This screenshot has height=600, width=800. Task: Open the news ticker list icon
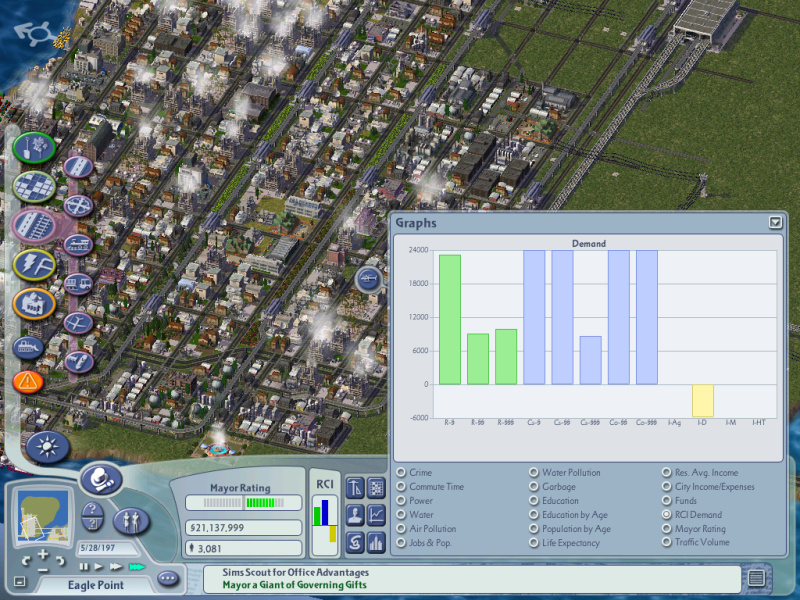[756, 578]
